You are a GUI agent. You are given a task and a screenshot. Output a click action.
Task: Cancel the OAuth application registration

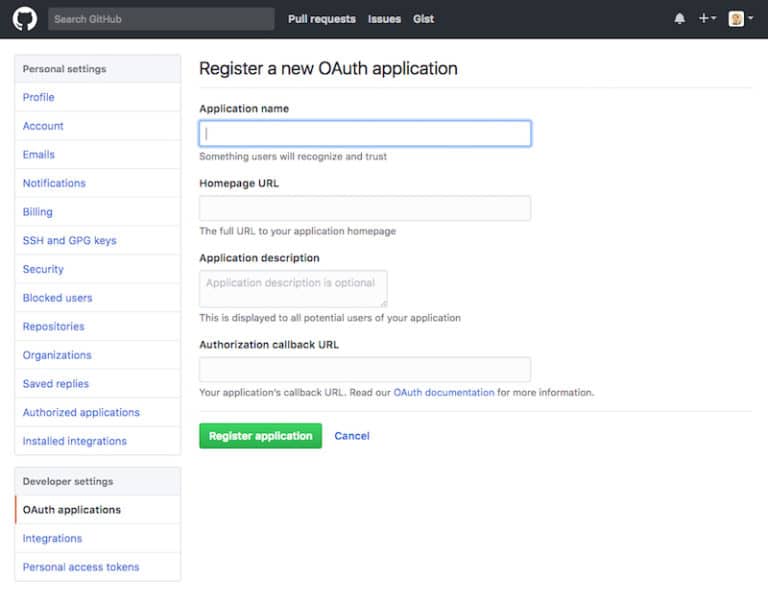(x=352, y=436)
